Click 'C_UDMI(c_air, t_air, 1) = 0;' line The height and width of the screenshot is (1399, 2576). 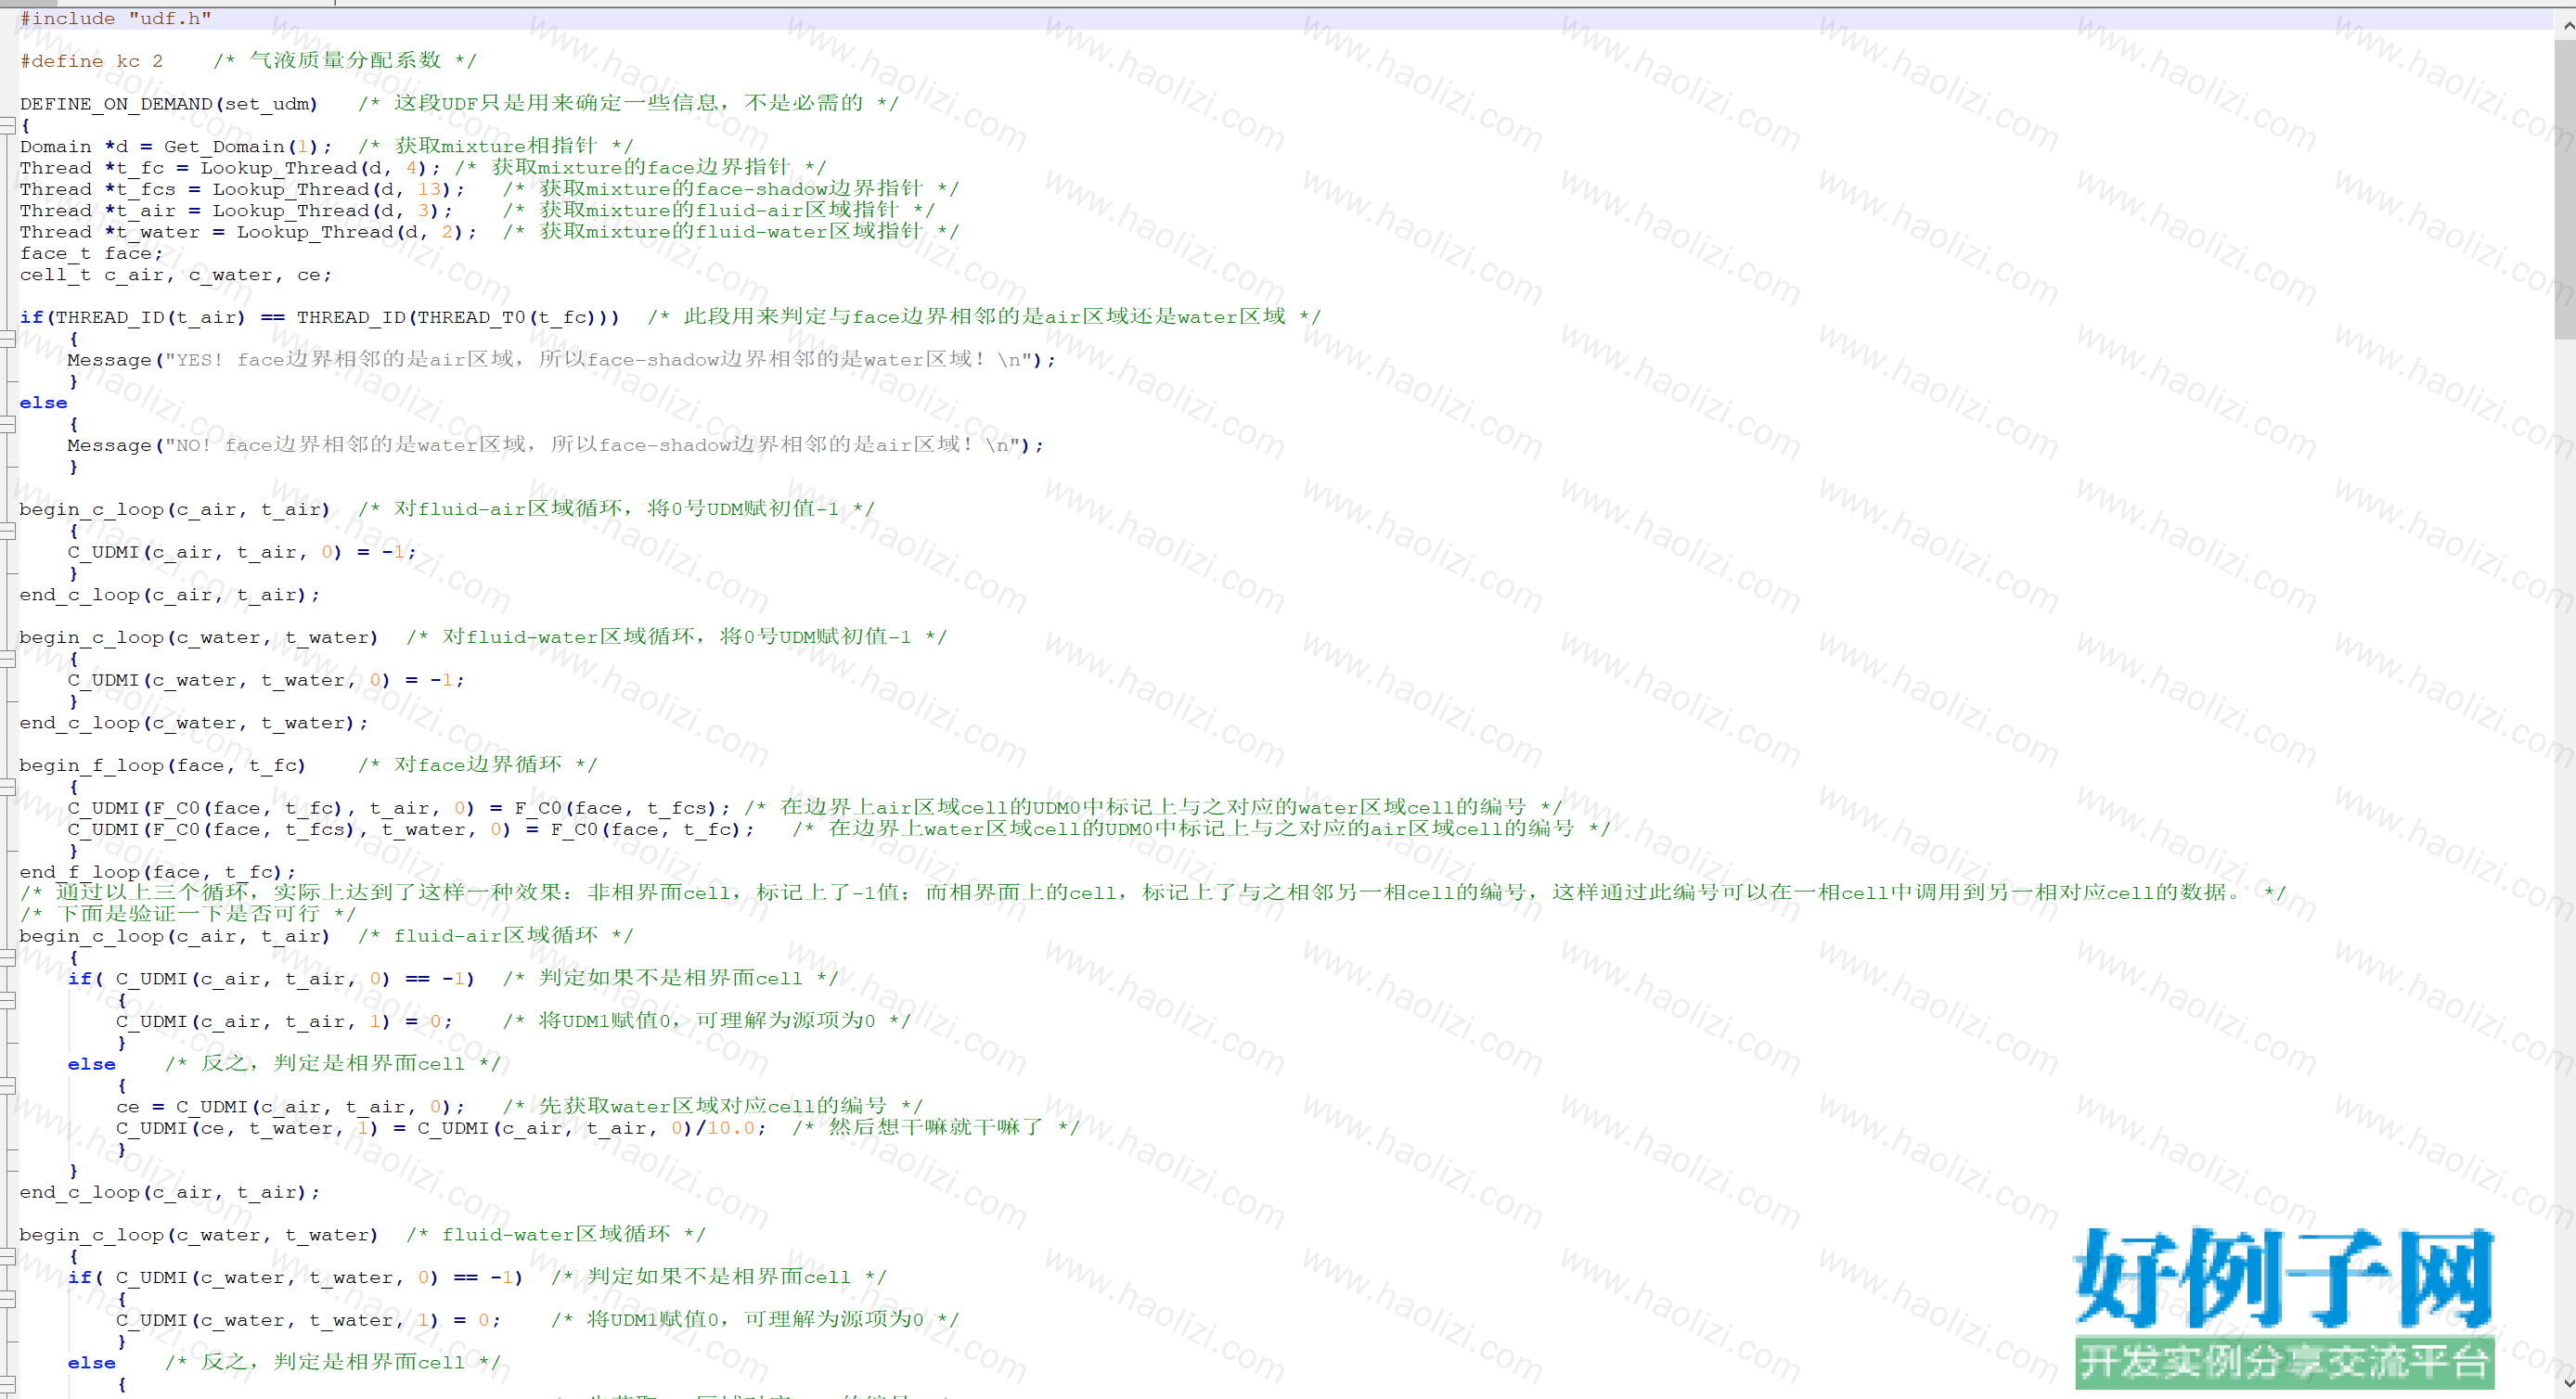pyautogui.click(x=284, y=1022)
